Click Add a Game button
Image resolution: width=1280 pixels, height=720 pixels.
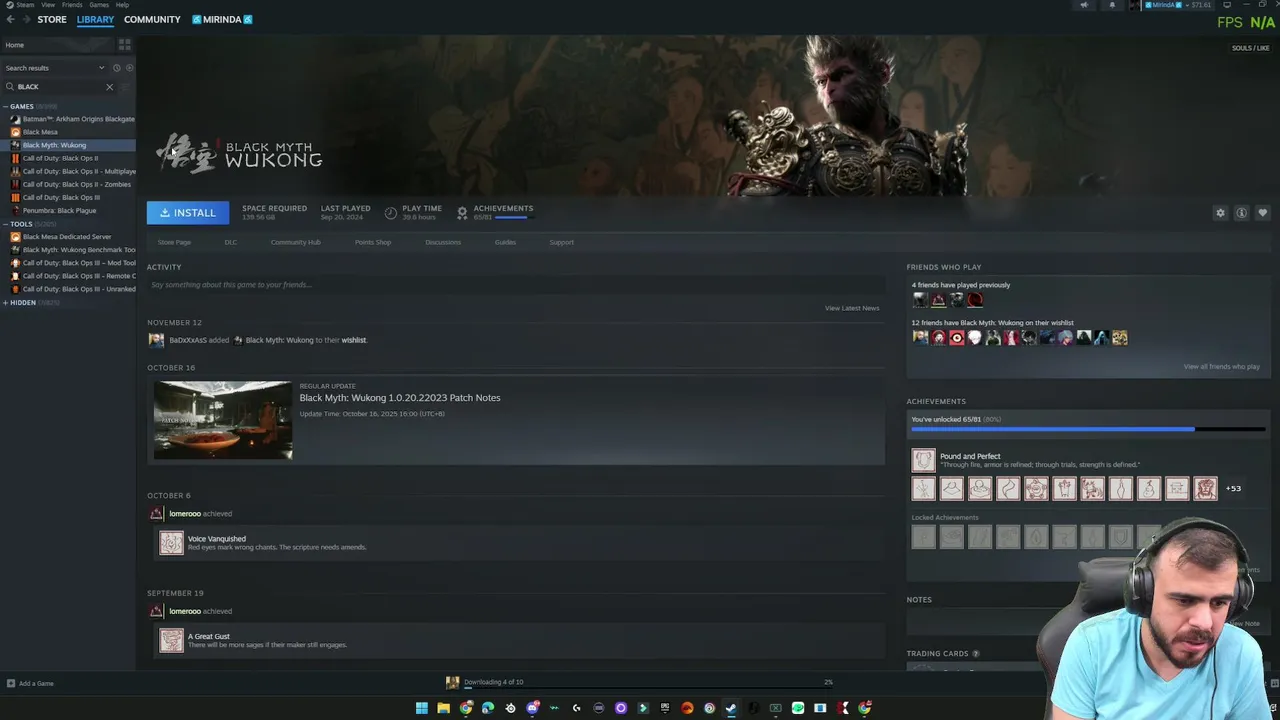30,684
